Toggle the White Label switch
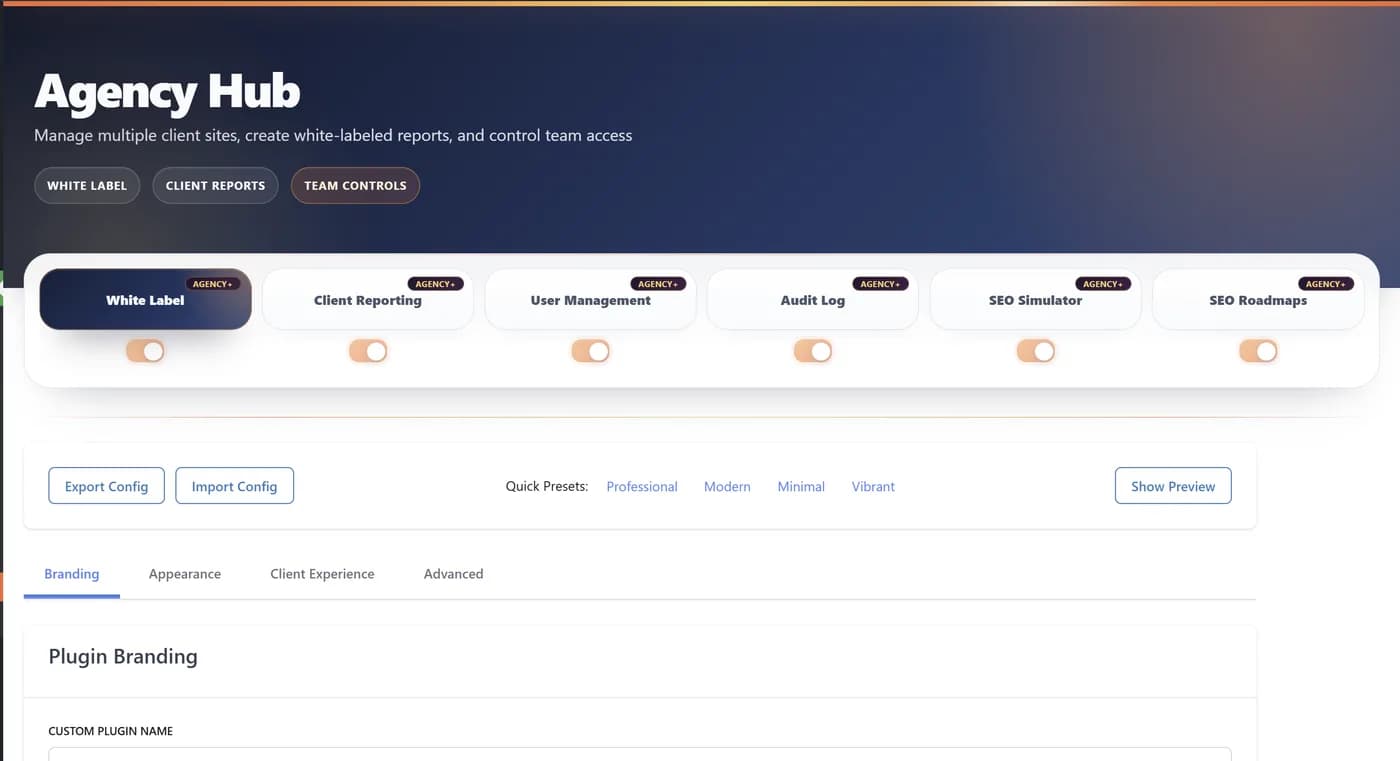This screenshot has width=1400, height=761. tap(145, 351)
